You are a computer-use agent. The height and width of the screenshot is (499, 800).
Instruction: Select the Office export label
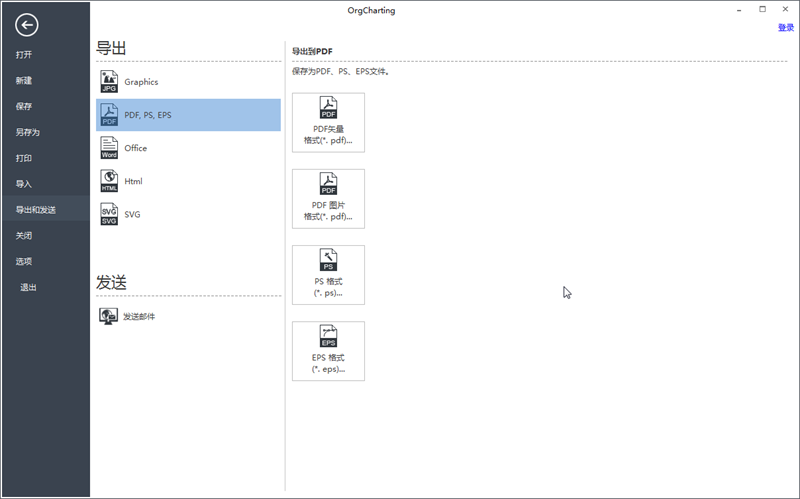tap(136, 148)
